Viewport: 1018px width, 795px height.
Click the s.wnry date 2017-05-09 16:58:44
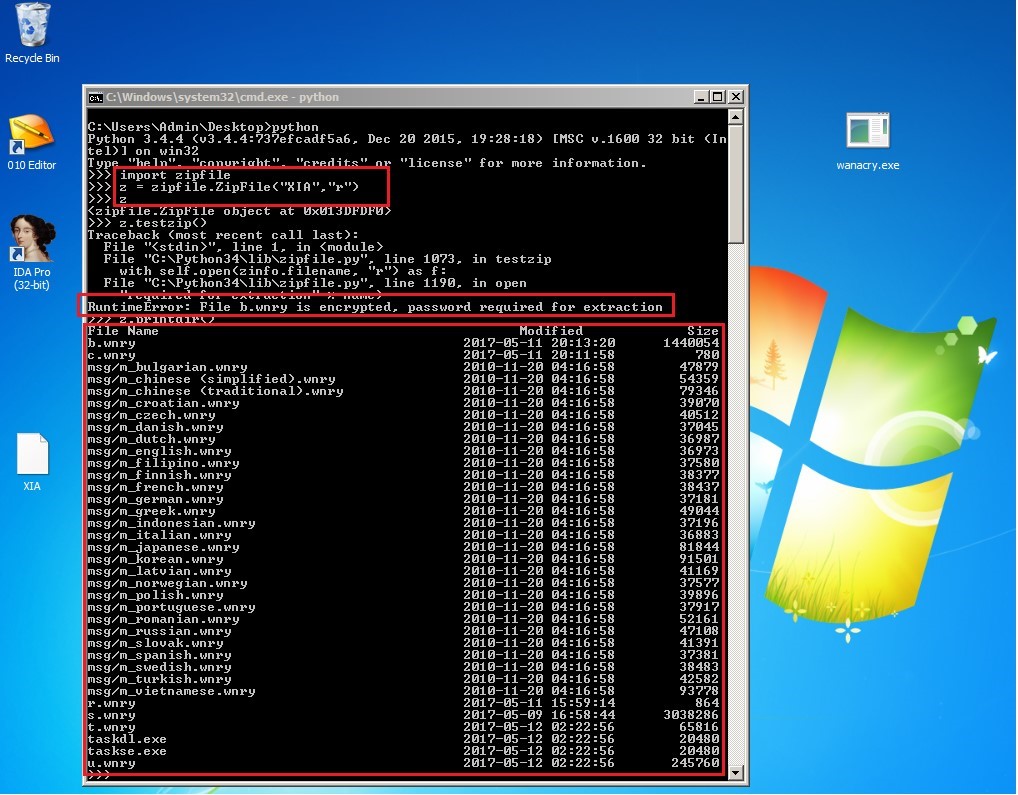click(539, 715)
